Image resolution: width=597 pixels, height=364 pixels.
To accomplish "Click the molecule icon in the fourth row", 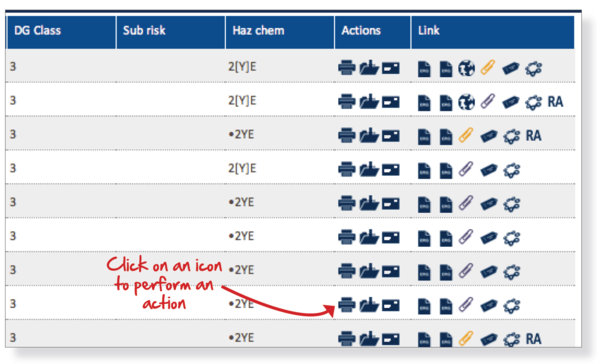I will 511,171.
